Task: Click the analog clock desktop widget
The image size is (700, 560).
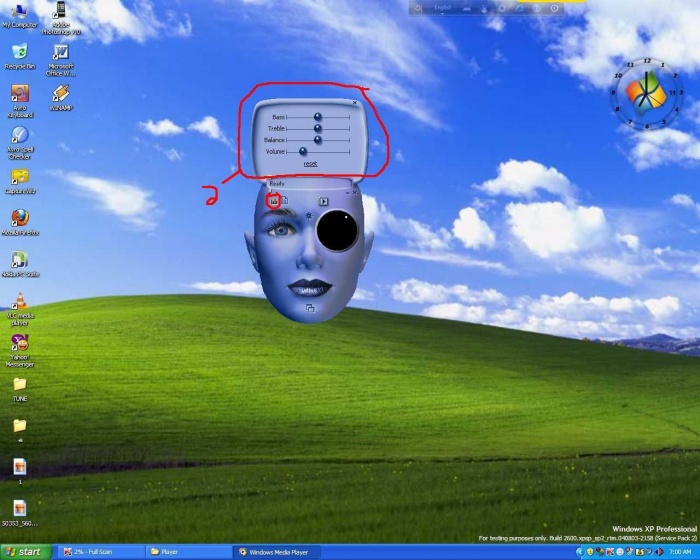Action: click(x=646, y=94)
